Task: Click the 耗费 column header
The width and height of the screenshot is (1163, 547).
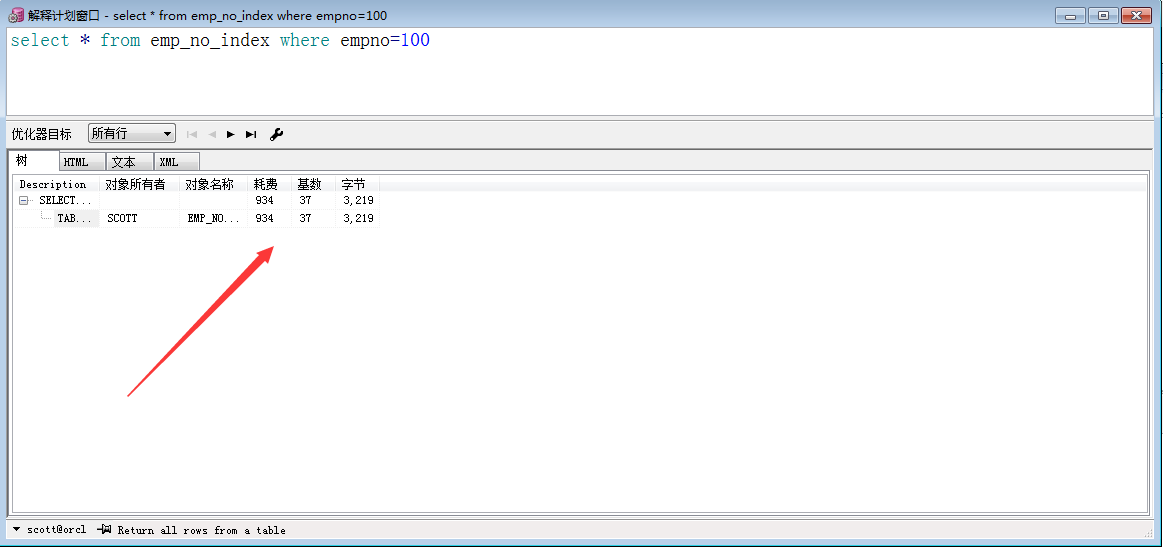Action: pos(269,184)
